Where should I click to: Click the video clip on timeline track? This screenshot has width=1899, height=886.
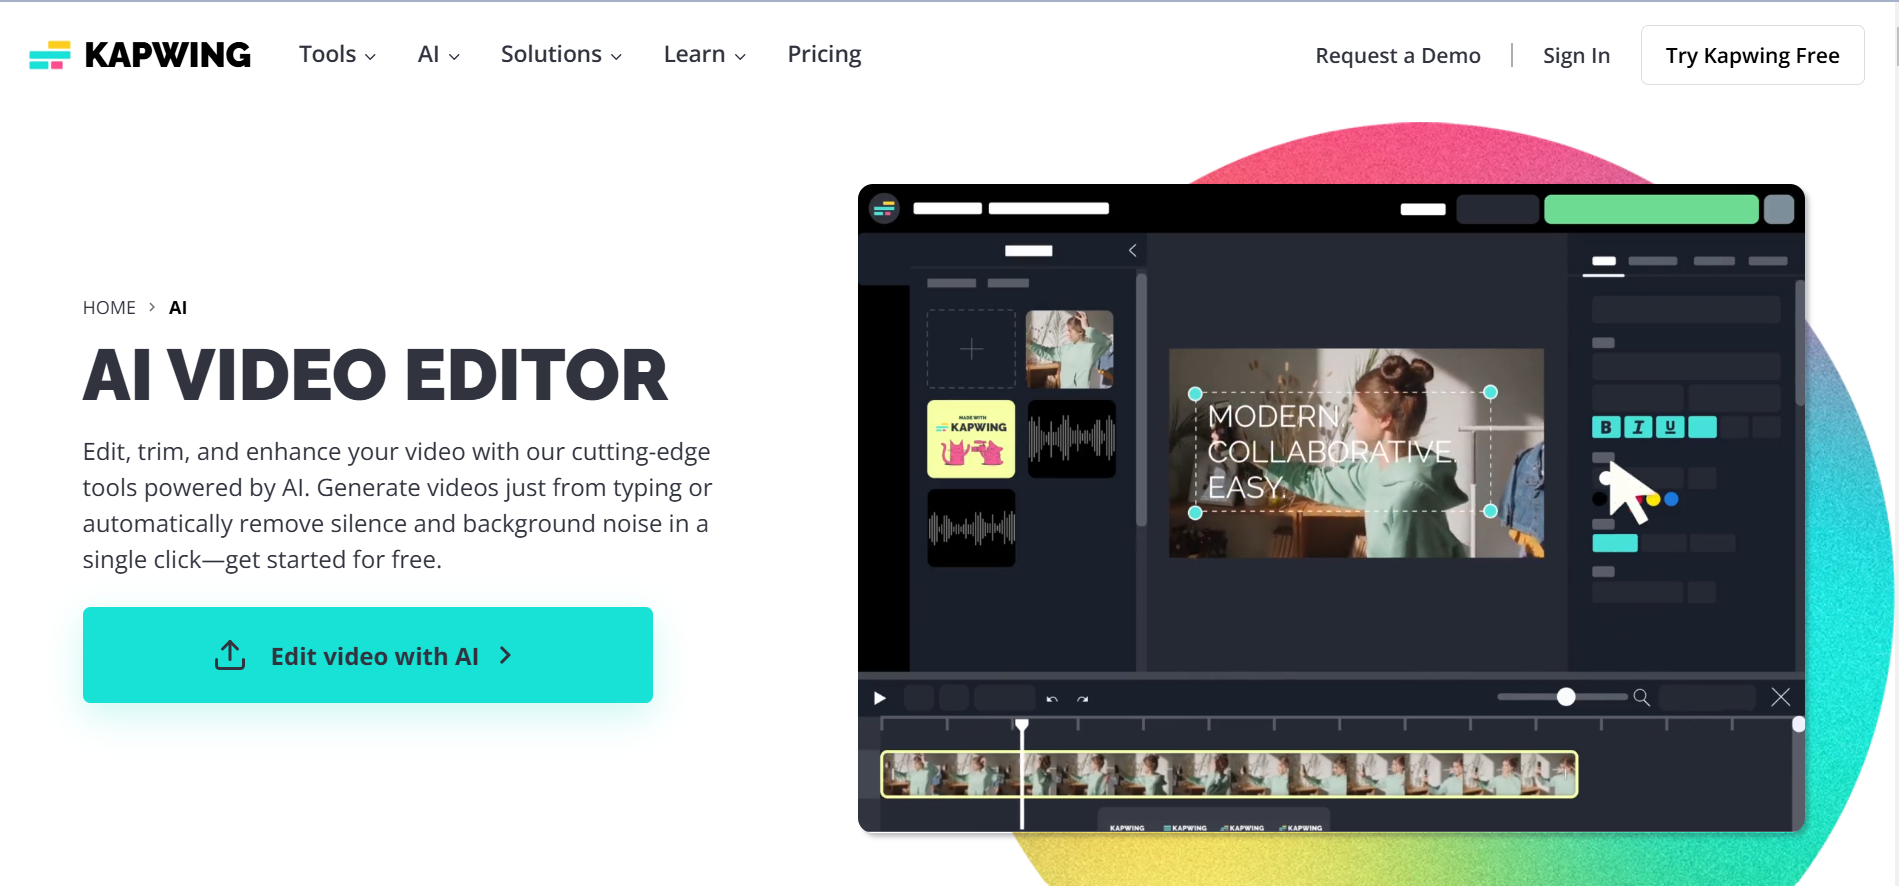click(x=1229, y=774)
